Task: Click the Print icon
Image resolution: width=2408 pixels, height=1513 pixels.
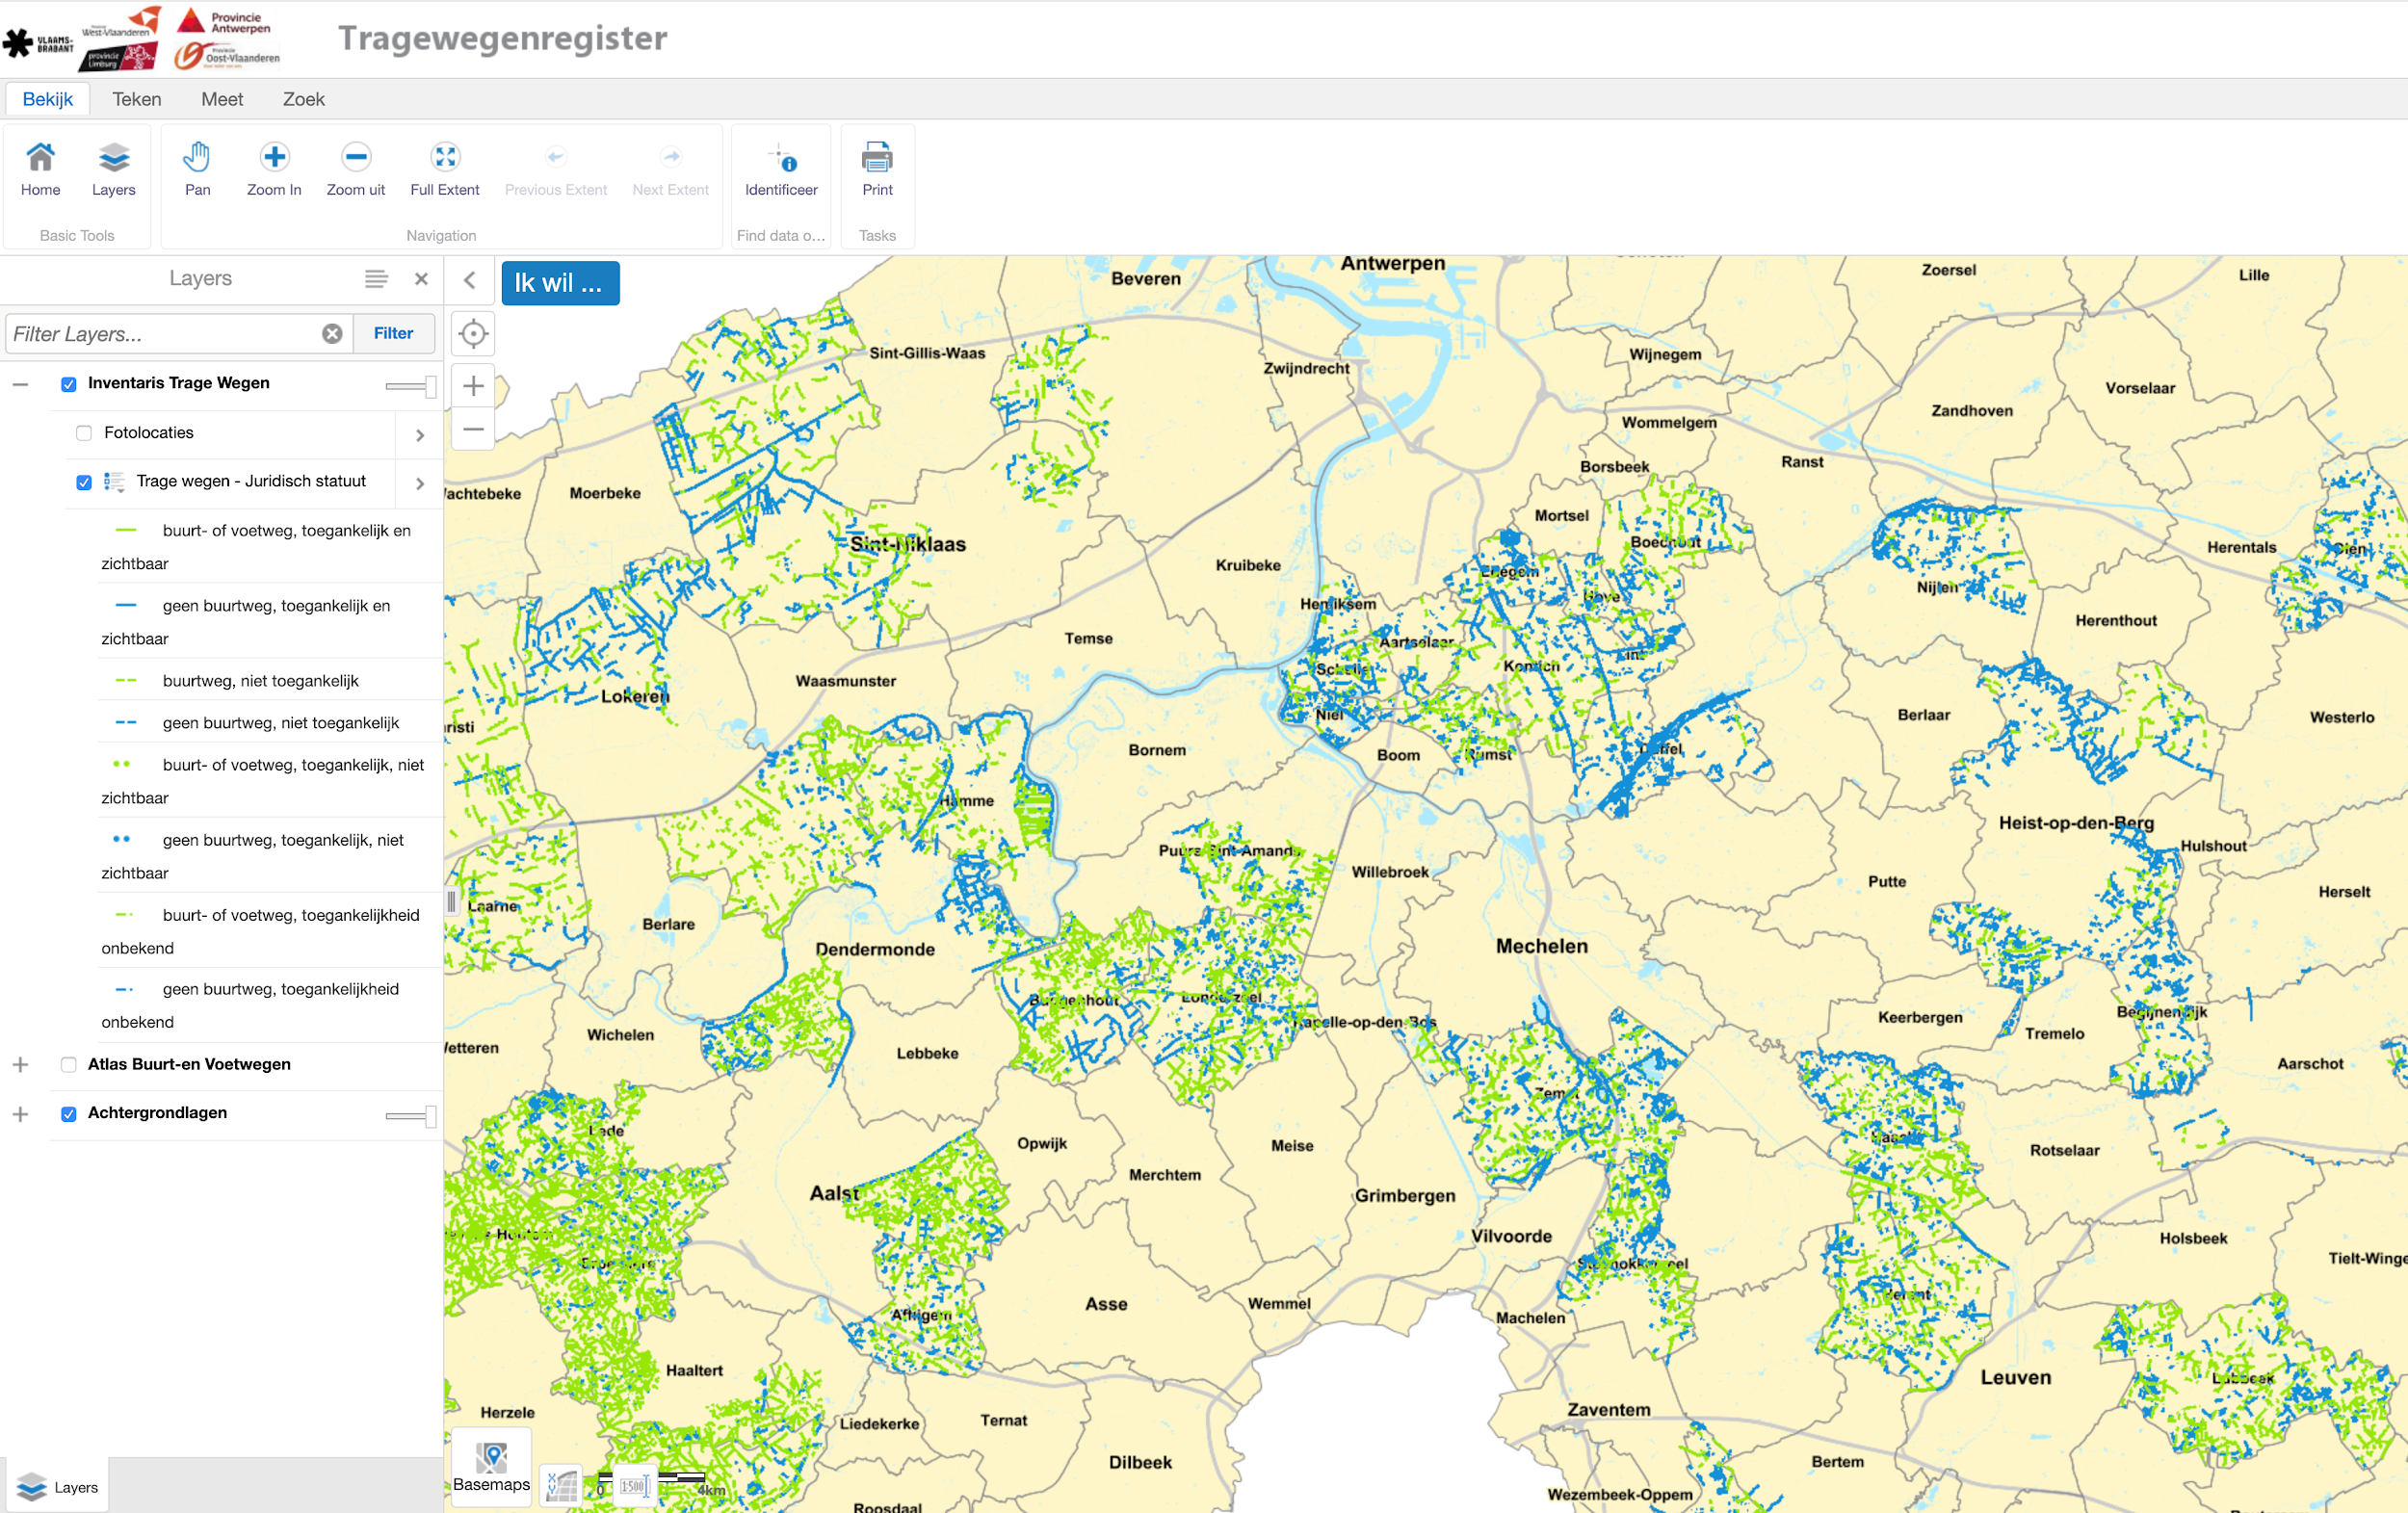Action: (x=877, y=159)
